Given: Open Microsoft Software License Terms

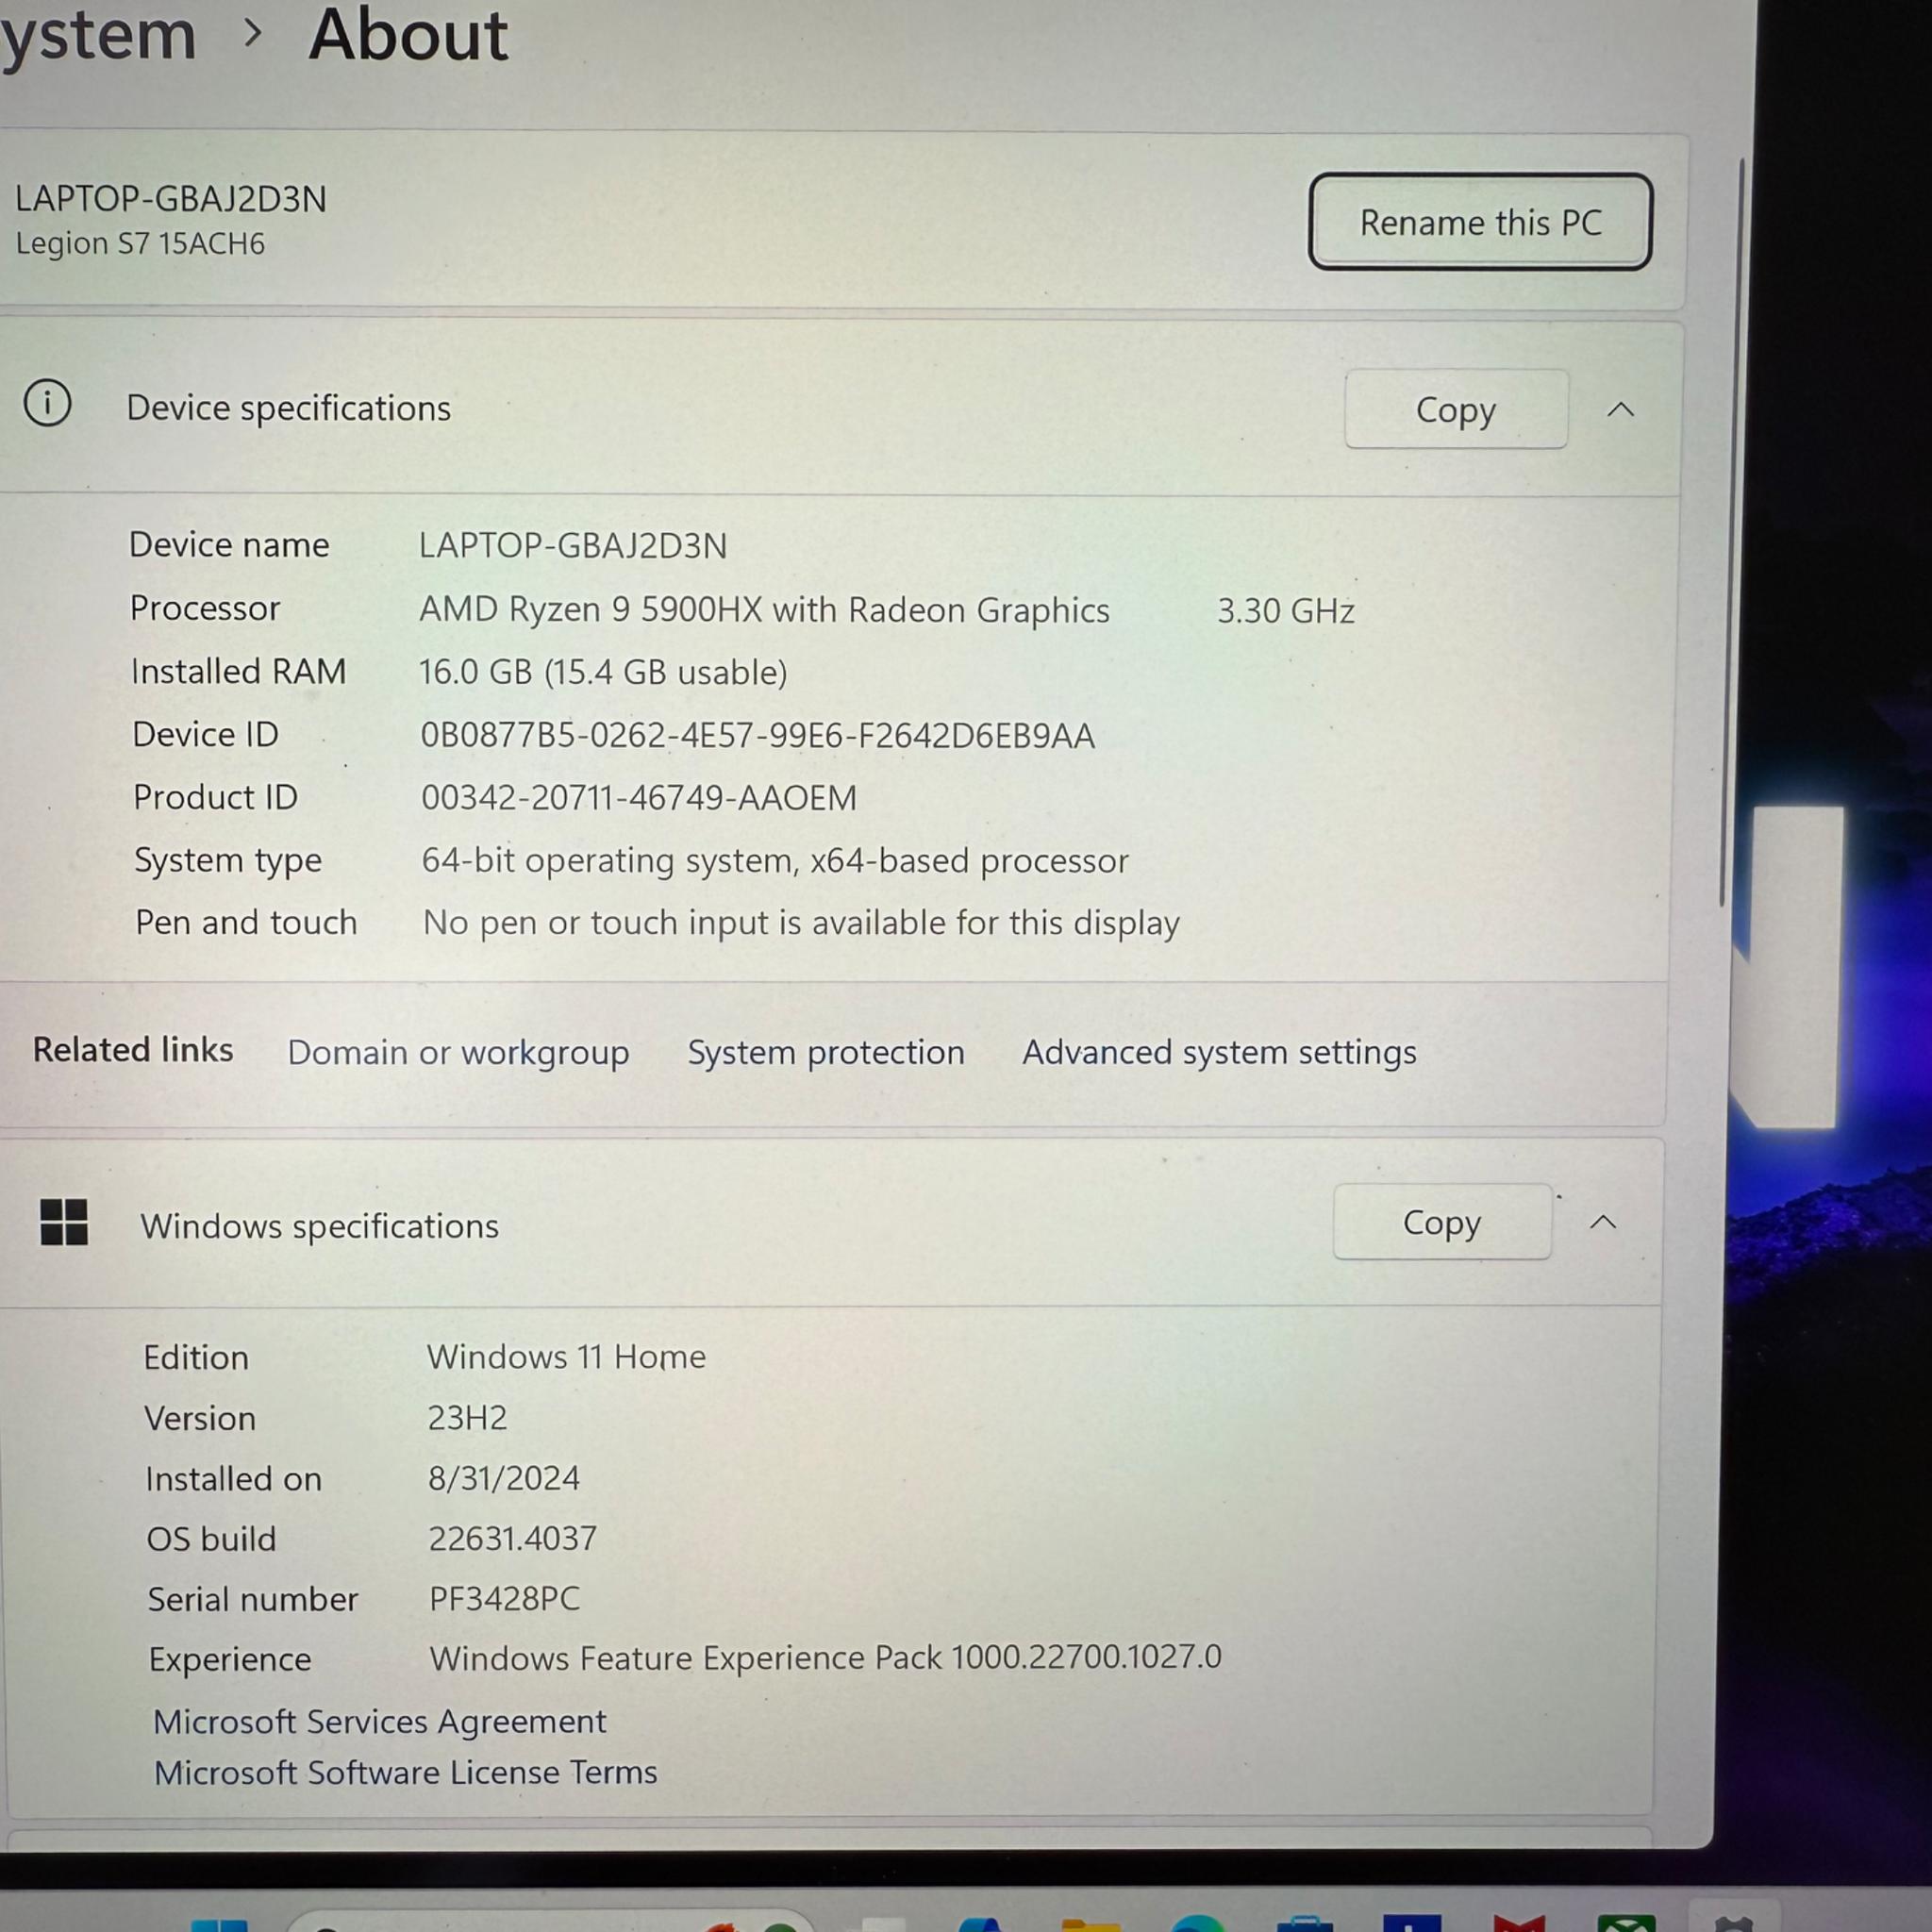Looking at the screenshot, I should click(x=405, y=1772).
